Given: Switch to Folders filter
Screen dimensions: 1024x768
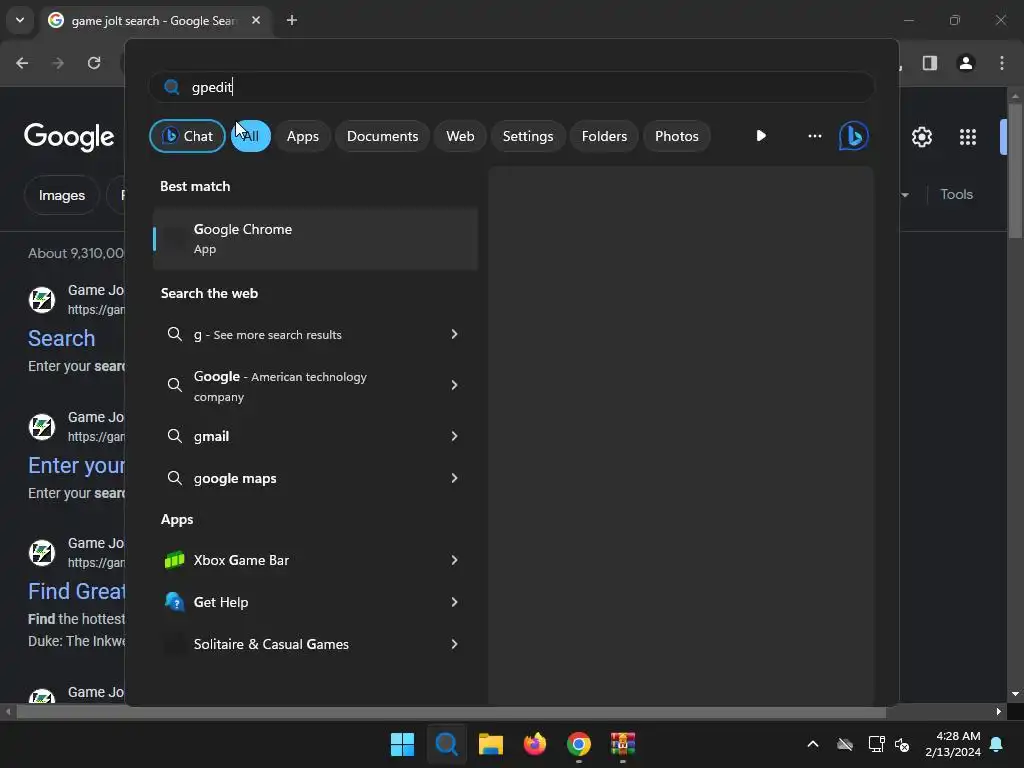Looking at the screenshot, I should tap(604, 136).
